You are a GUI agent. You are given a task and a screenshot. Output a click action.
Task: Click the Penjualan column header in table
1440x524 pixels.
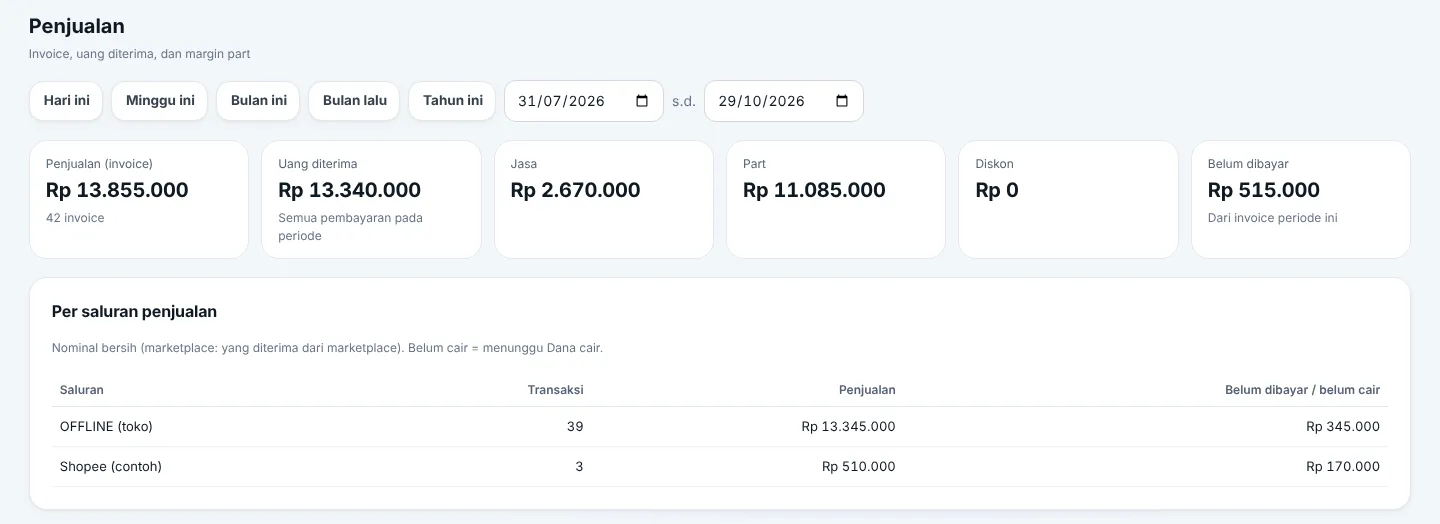[867, 390]
